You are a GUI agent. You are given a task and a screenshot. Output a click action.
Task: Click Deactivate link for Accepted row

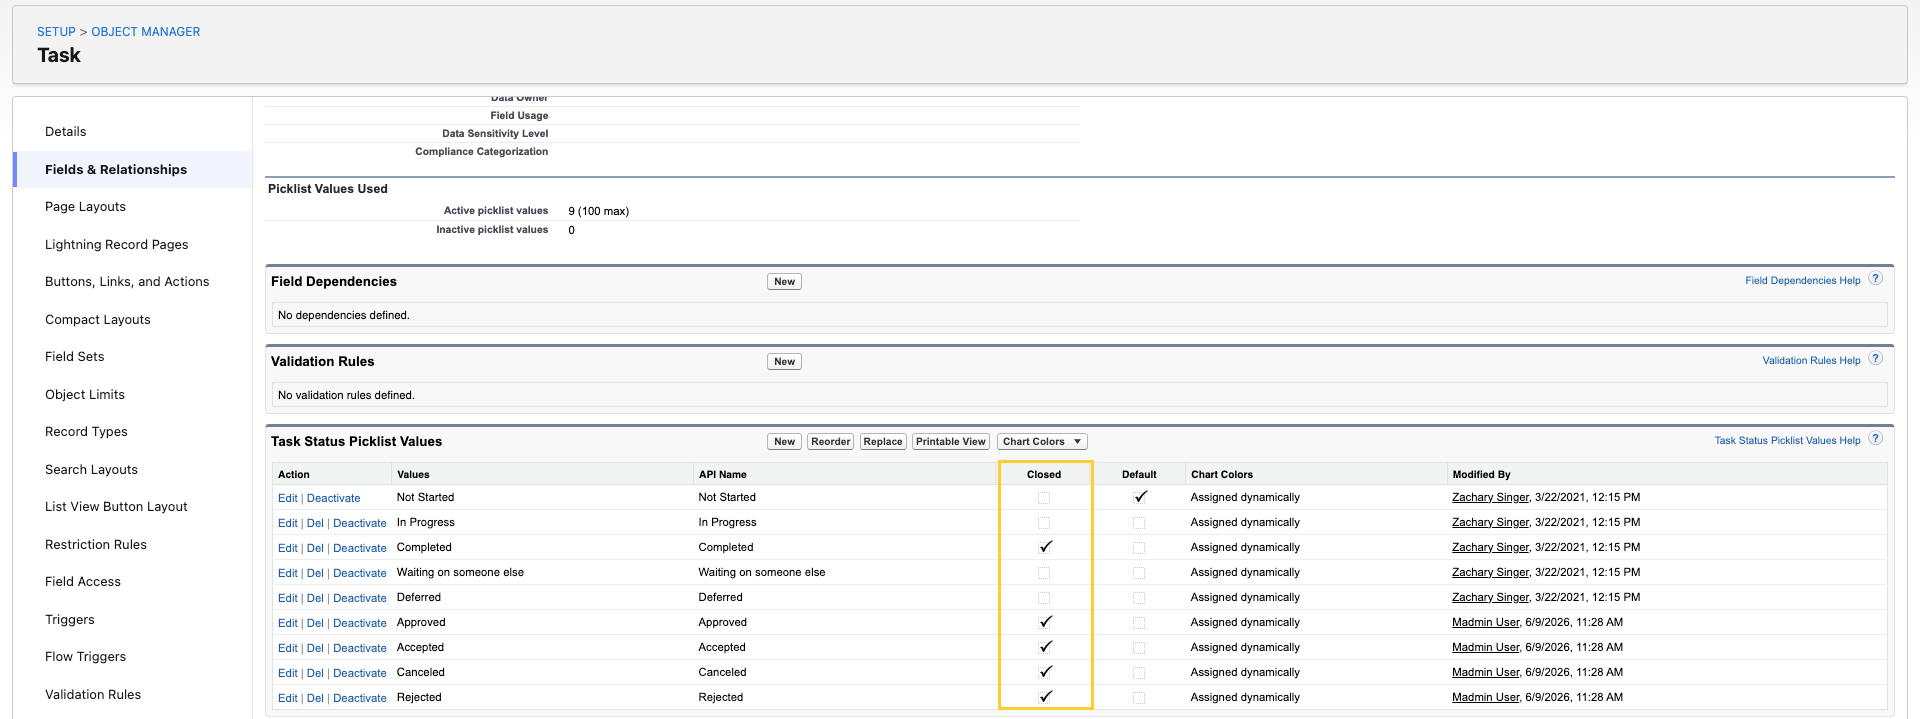360,648
